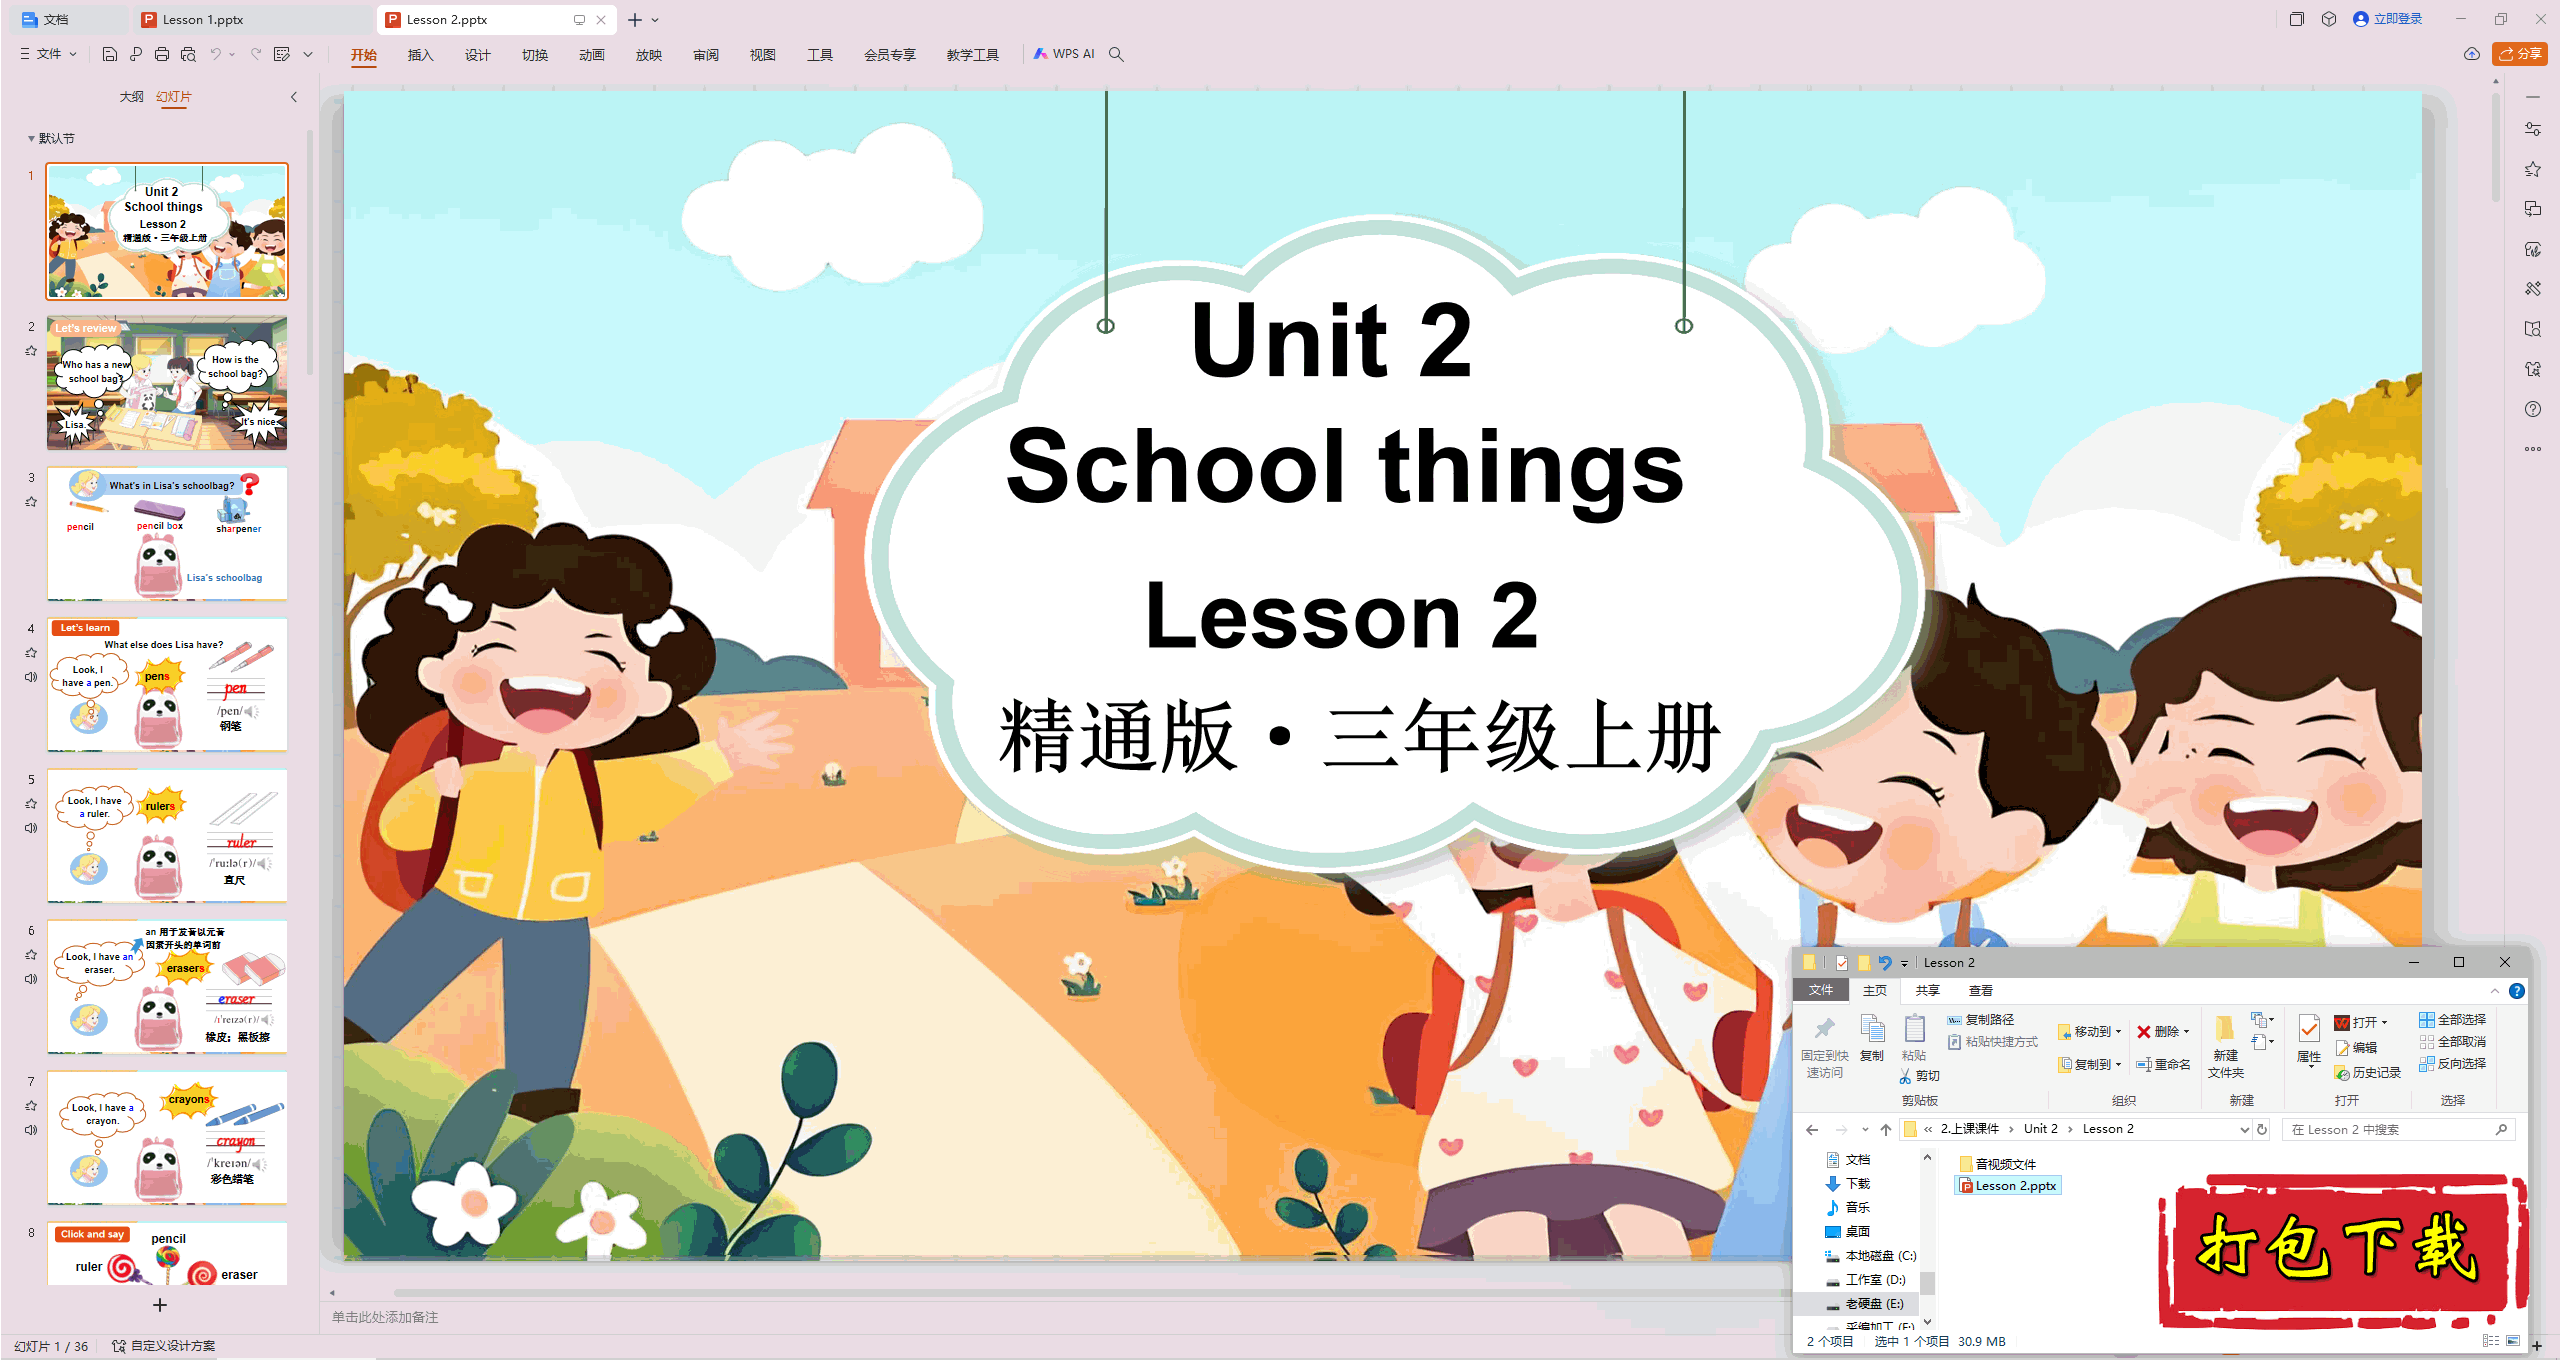Select the Lesson 2.pptx file in Explorer
This screenshot has height=1360, width=2560.
pyautogui.click(x=2008, y=1186)
